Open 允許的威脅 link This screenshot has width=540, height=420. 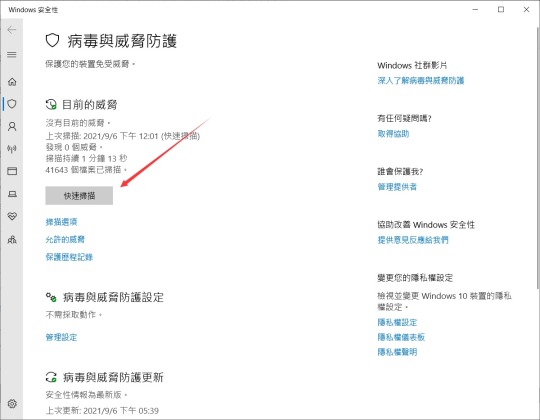pyautogui.click(x=65, y=239)
